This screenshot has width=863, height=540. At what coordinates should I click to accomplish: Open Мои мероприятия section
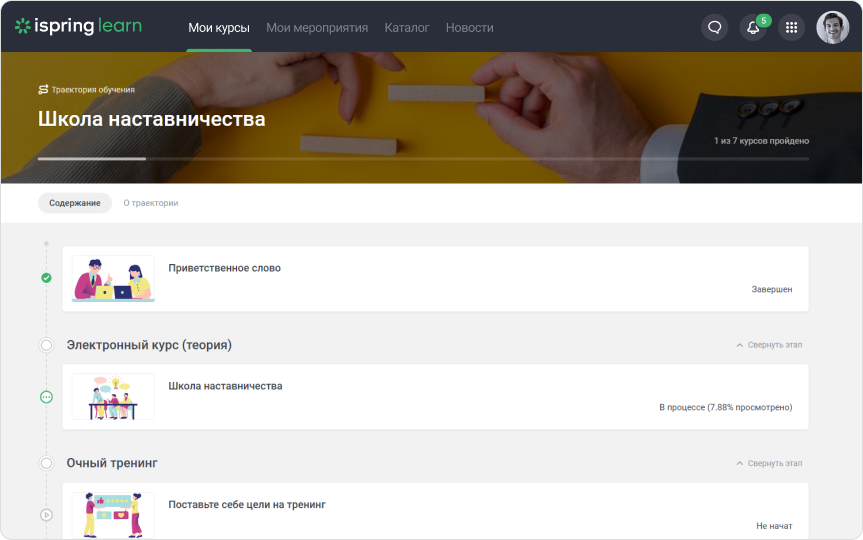click(x=317, y=28)
